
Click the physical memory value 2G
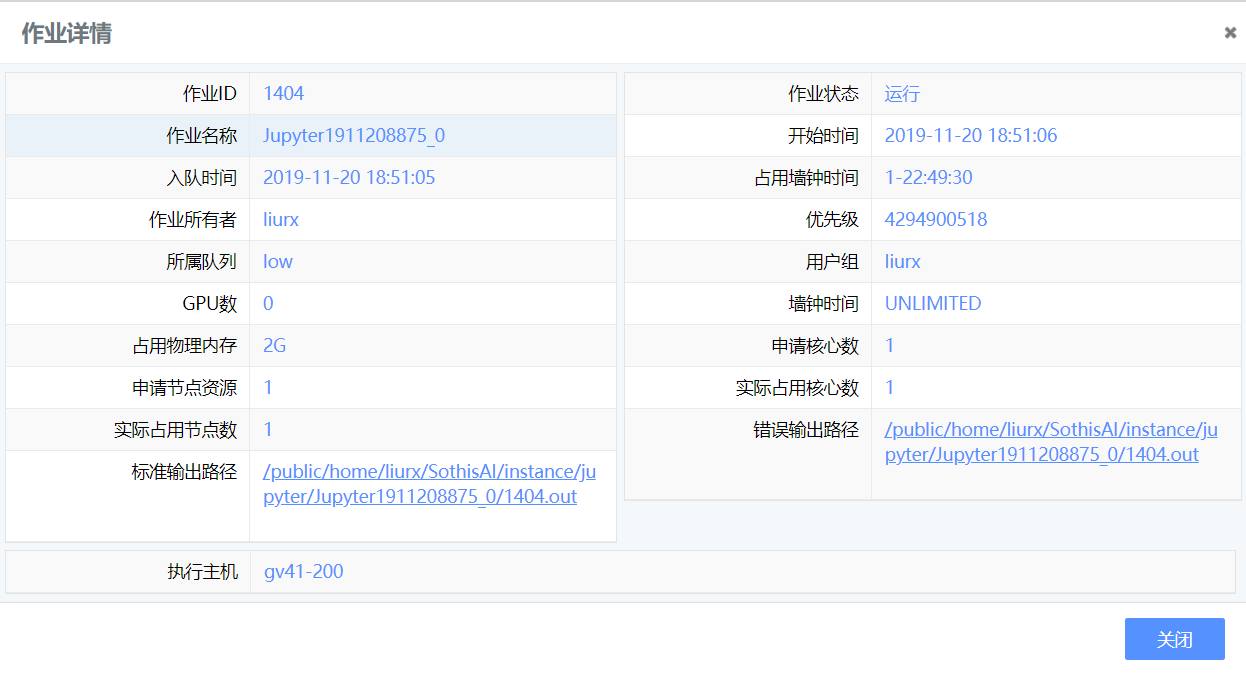(x=275, y=346)
